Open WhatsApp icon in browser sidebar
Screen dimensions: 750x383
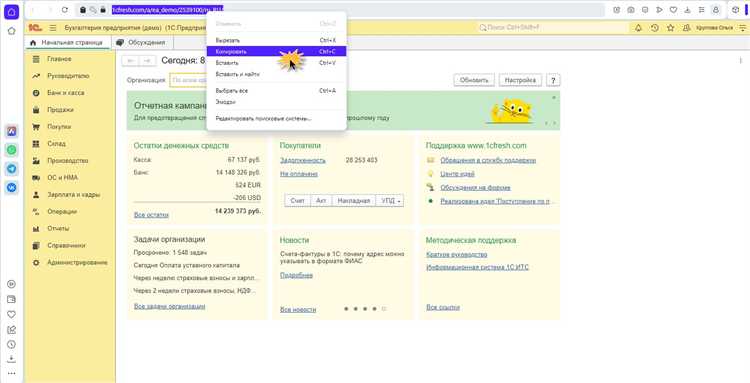click(x=11, y=150)
